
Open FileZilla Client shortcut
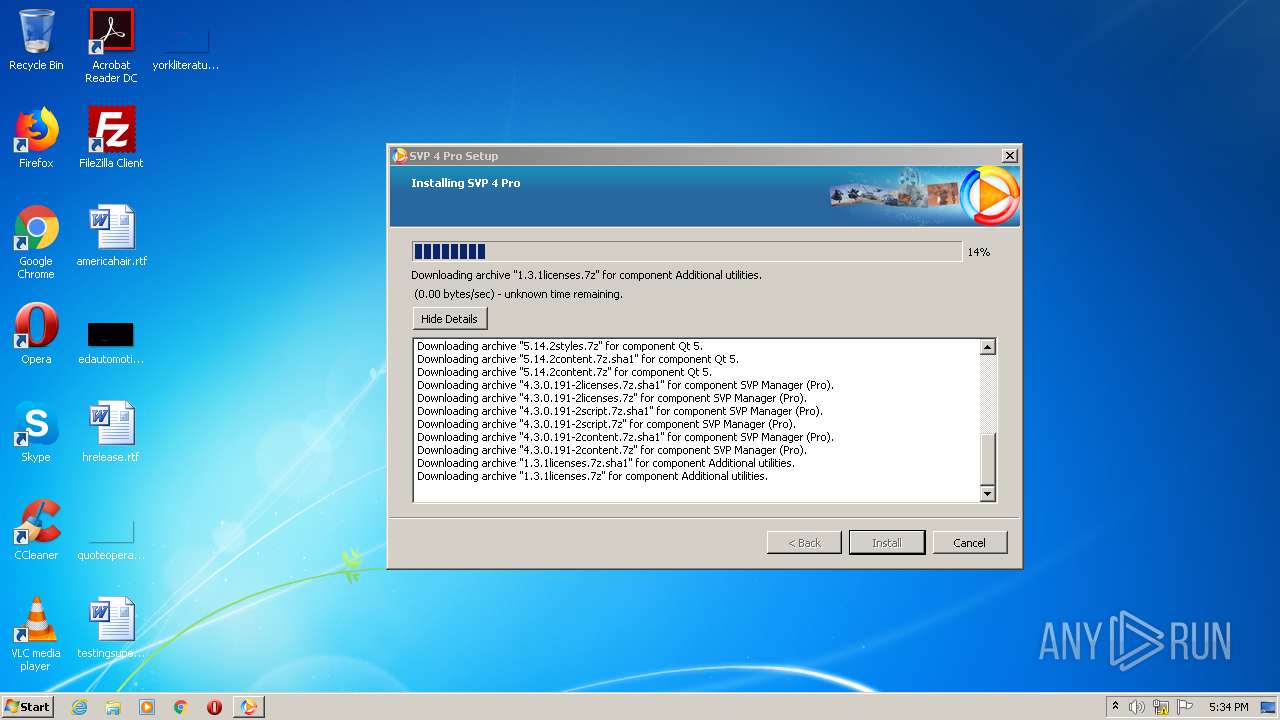[x=111, y=138]
